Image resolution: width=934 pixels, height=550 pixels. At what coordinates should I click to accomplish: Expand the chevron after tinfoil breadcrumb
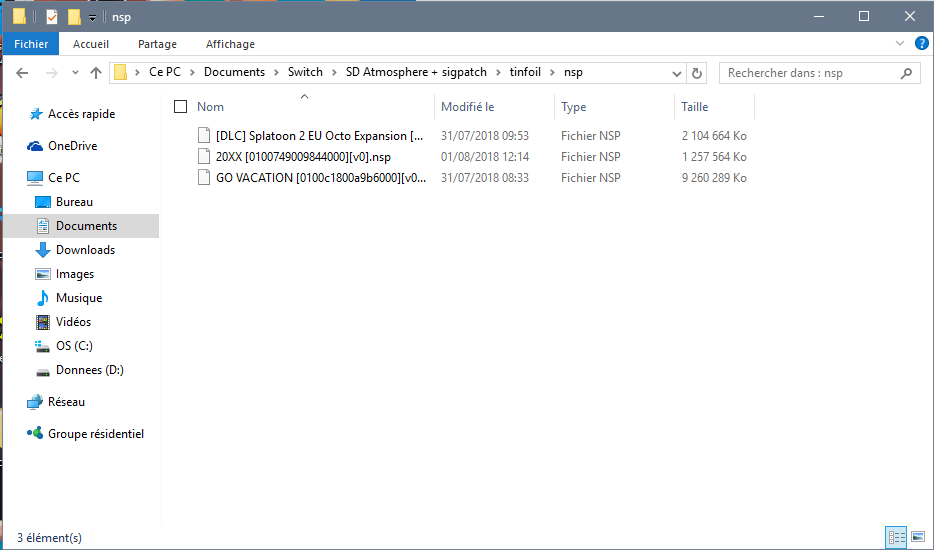(552, 73)
